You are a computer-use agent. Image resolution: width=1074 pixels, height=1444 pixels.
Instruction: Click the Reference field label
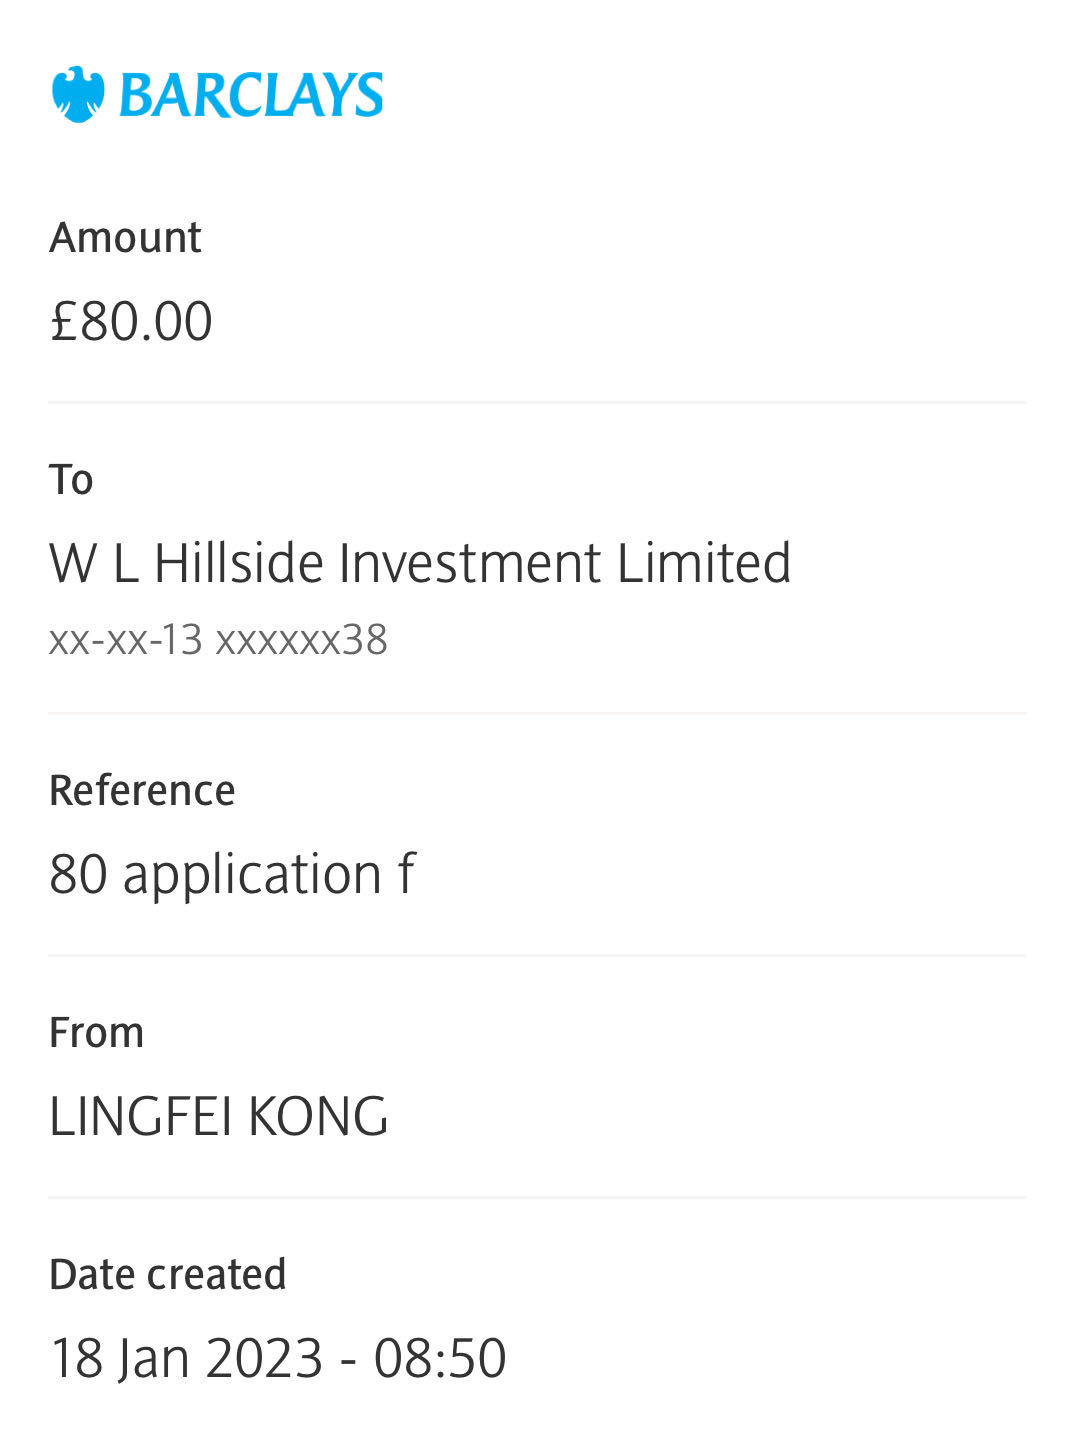tap(142, 791)
